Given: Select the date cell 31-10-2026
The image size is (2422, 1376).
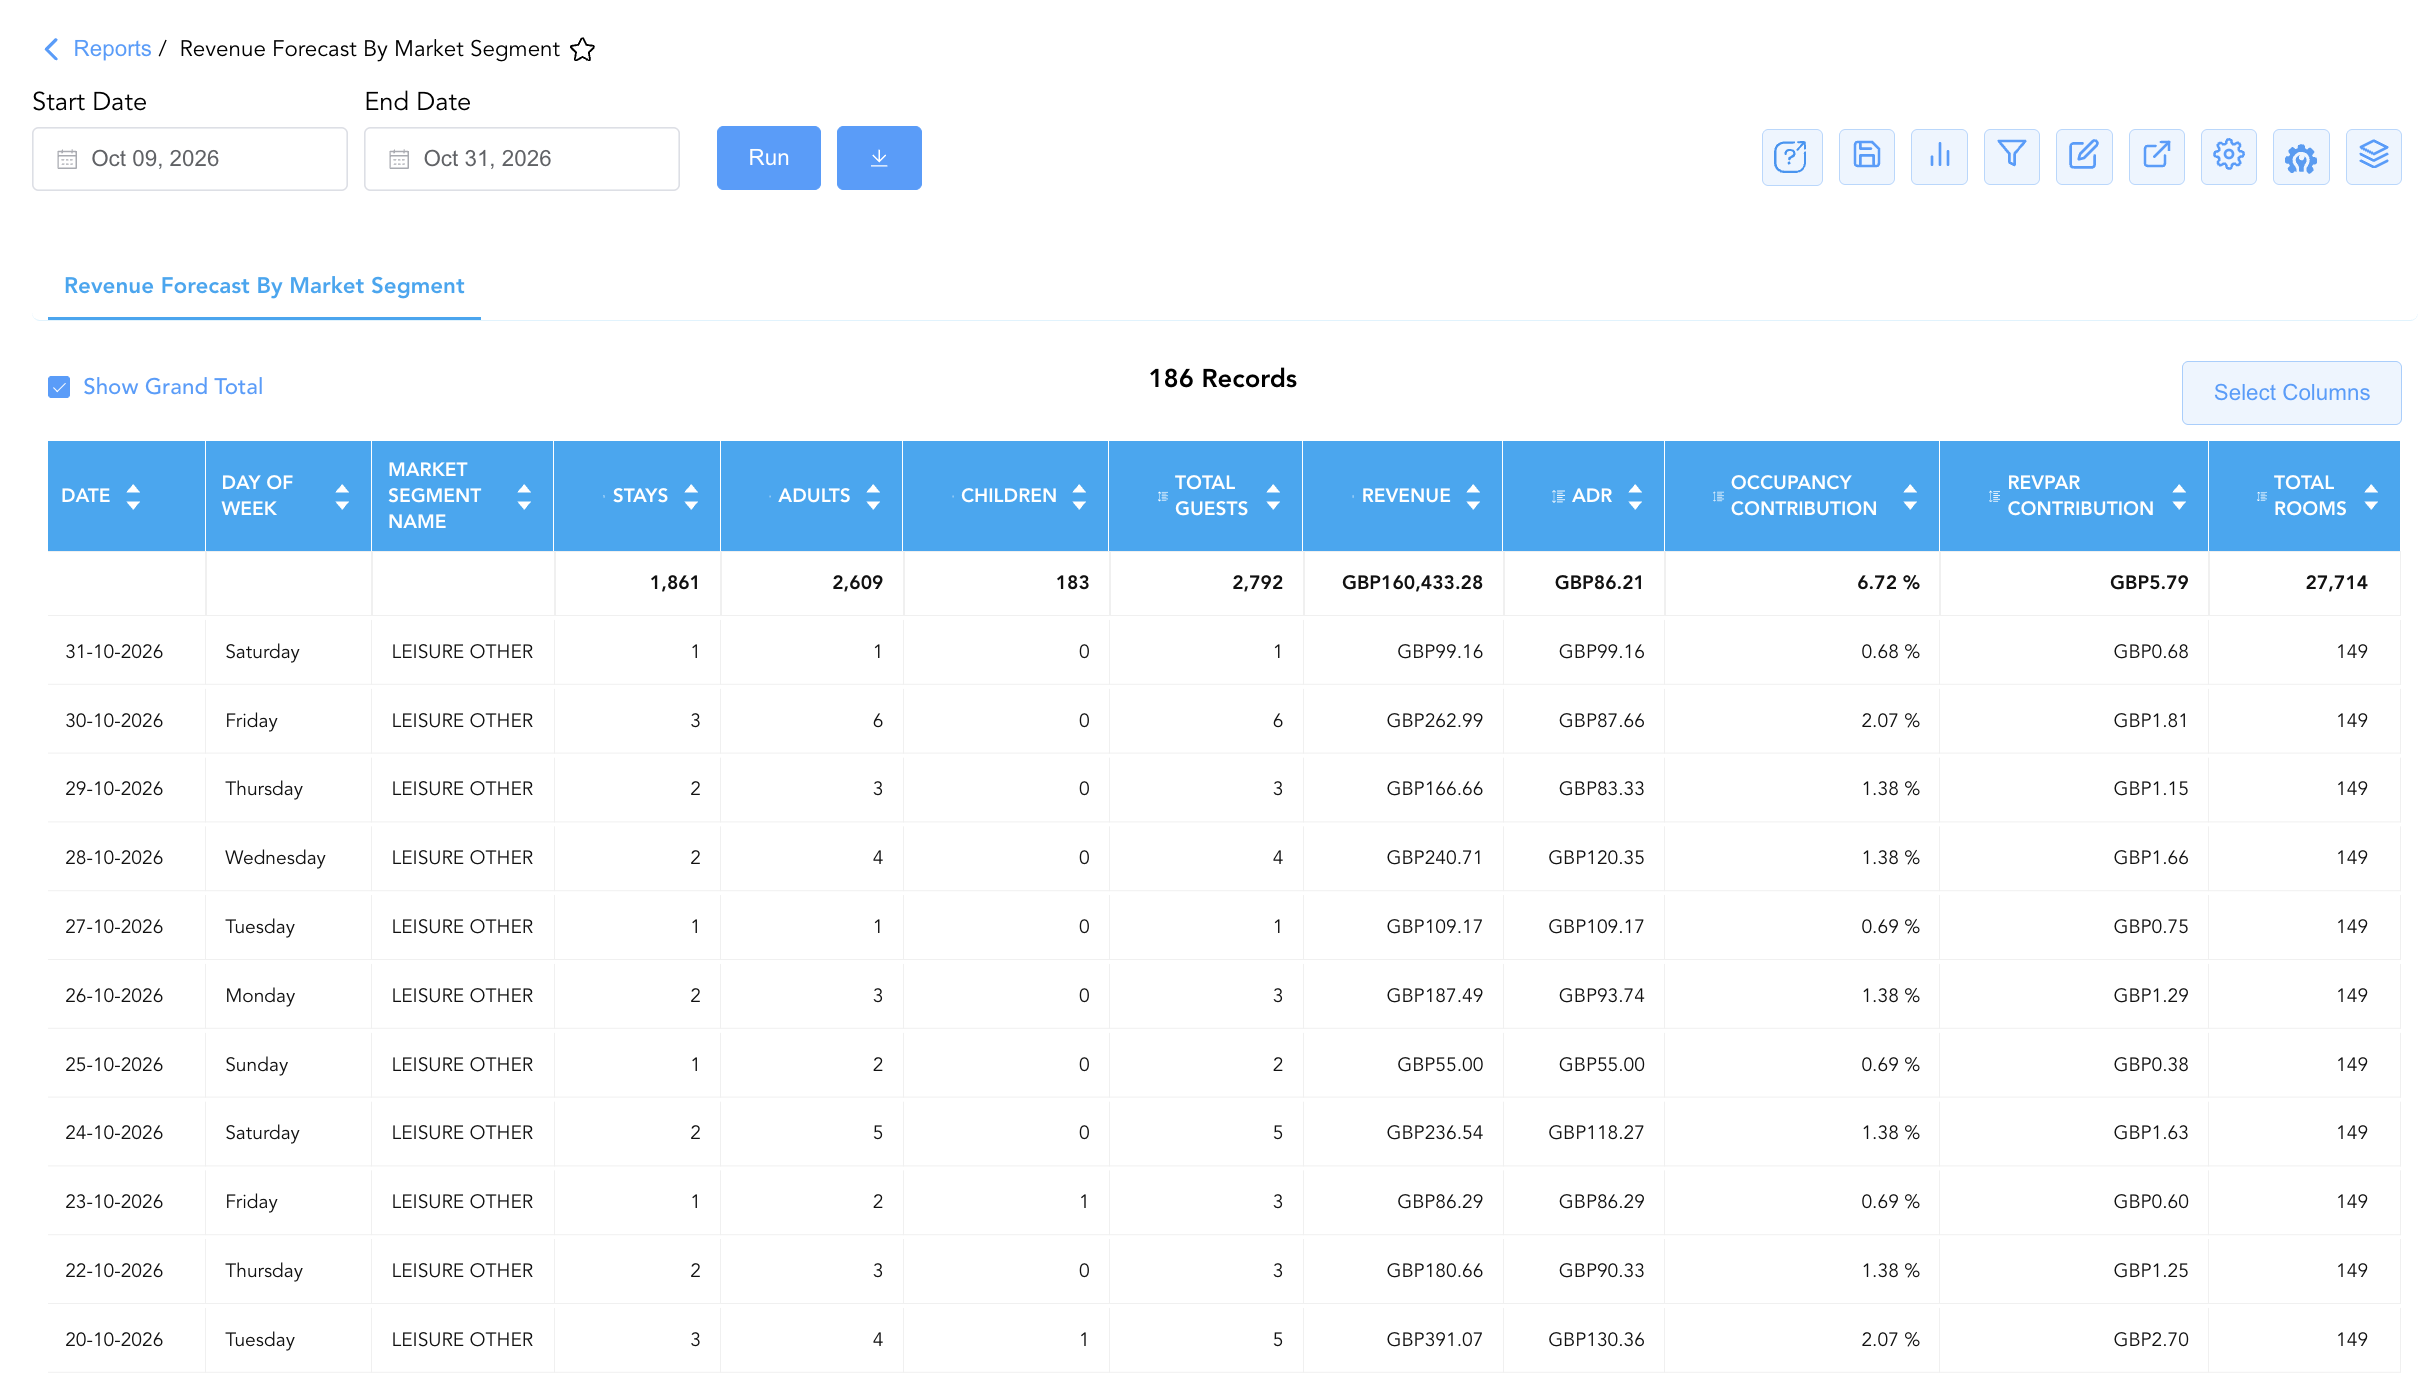Looking at the screenshot, I should coord(114,652).
